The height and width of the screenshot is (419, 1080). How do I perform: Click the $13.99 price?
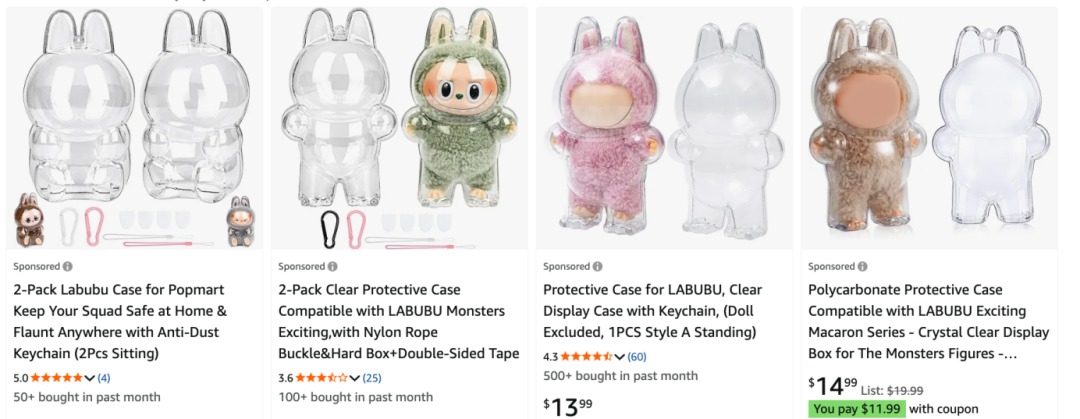pos(568,406)
